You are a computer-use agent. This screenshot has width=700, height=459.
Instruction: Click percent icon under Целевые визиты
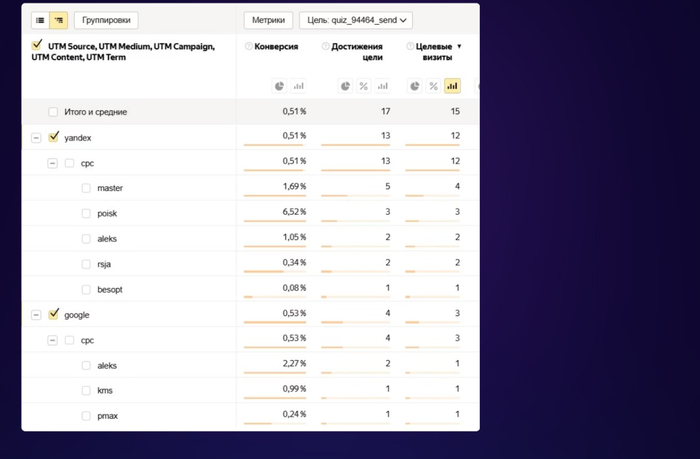tap(433, 86)
